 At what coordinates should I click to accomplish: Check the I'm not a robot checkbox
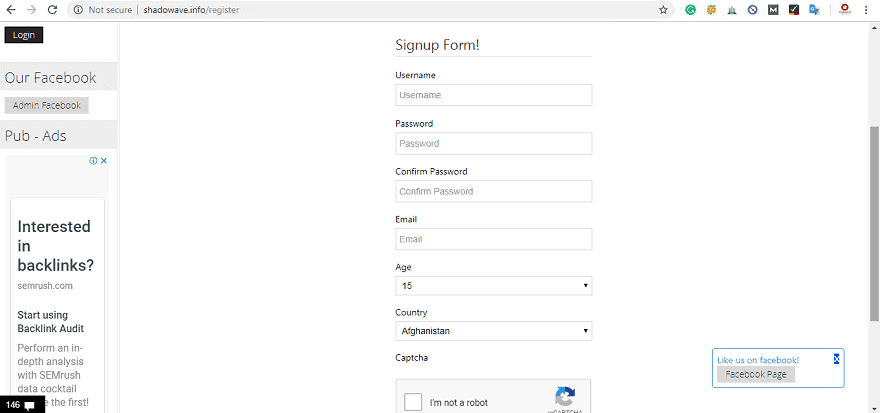[x=413, y=403]
